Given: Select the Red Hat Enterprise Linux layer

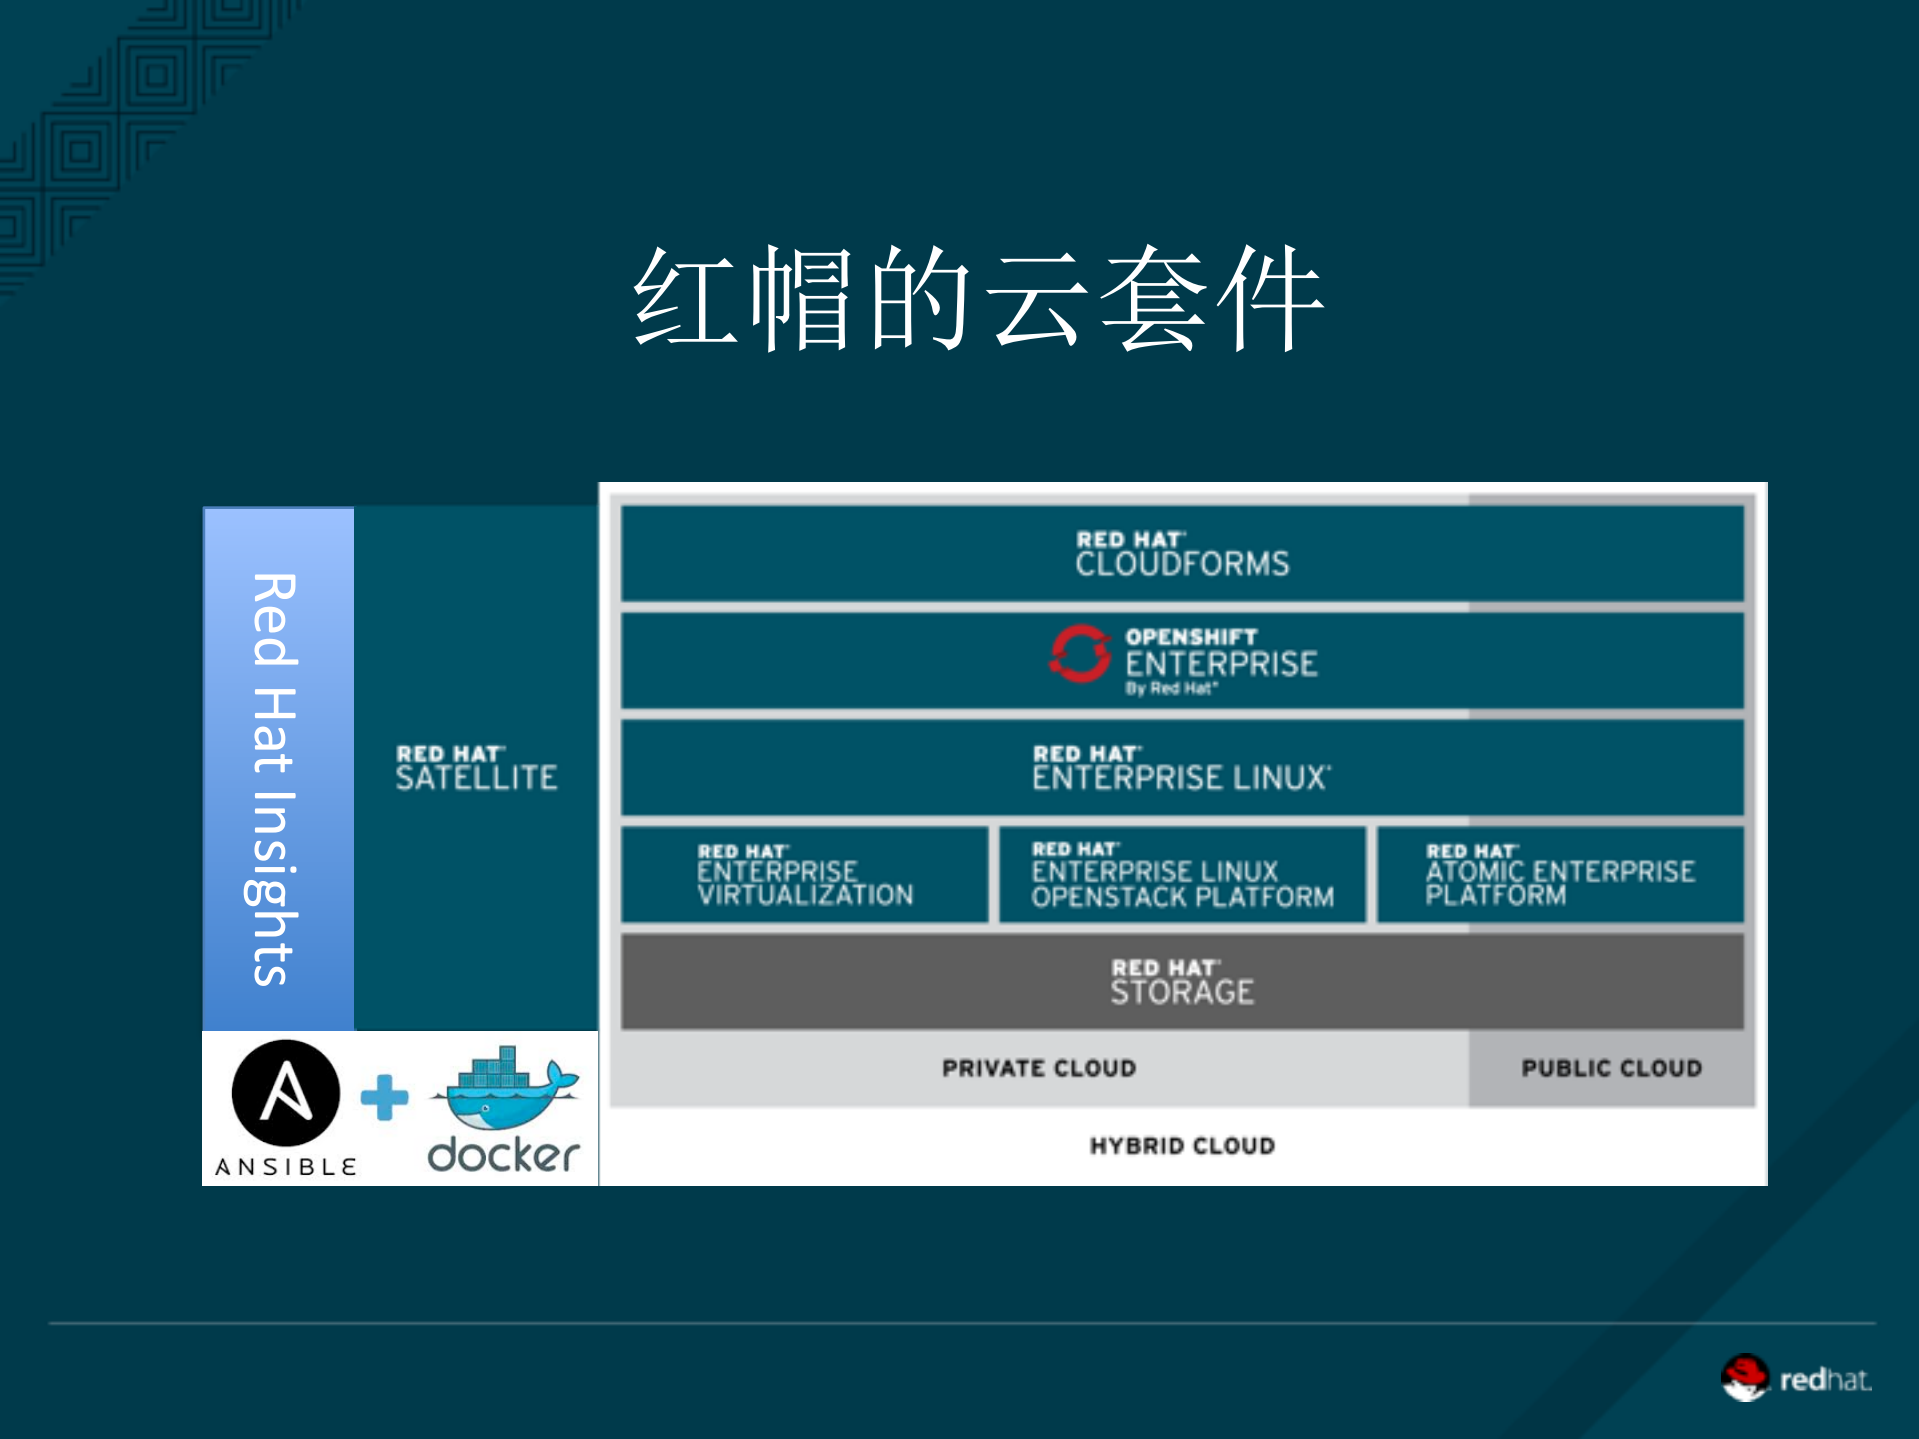Looking at the screenshot, I should coord(1180,768).
